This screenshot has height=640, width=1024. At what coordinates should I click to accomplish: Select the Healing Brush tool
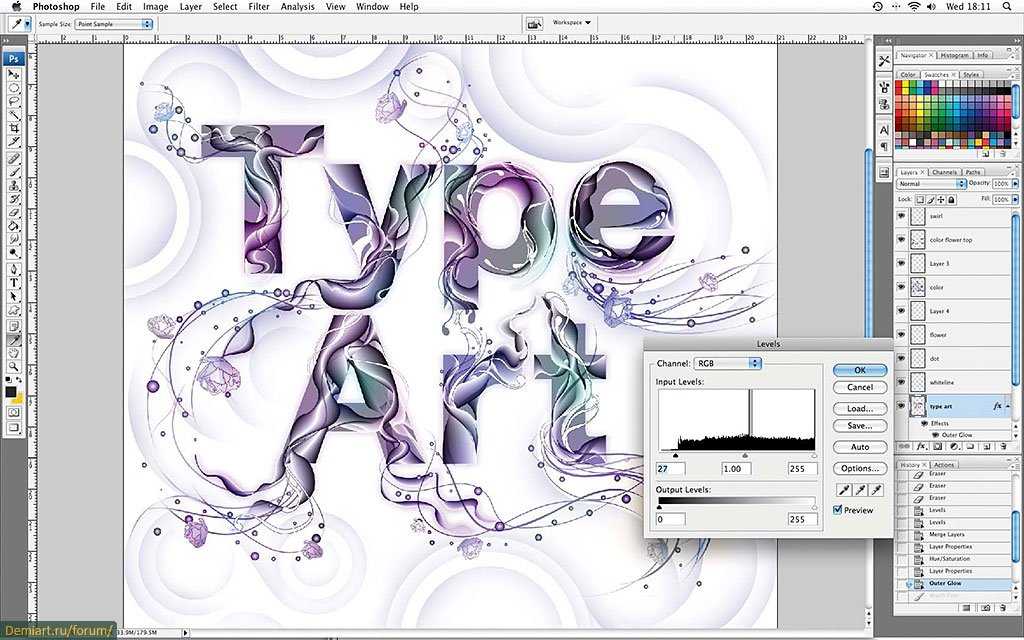[x=14, y=157]
